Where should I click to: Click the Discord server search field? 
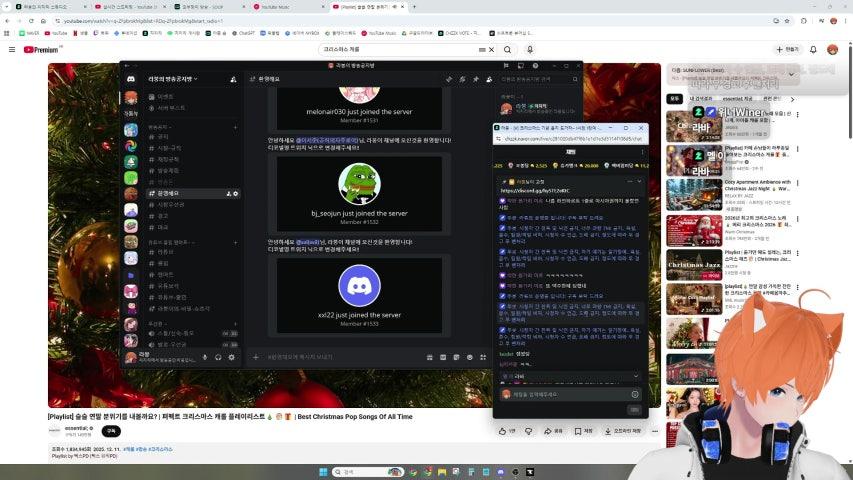(539, 79)
